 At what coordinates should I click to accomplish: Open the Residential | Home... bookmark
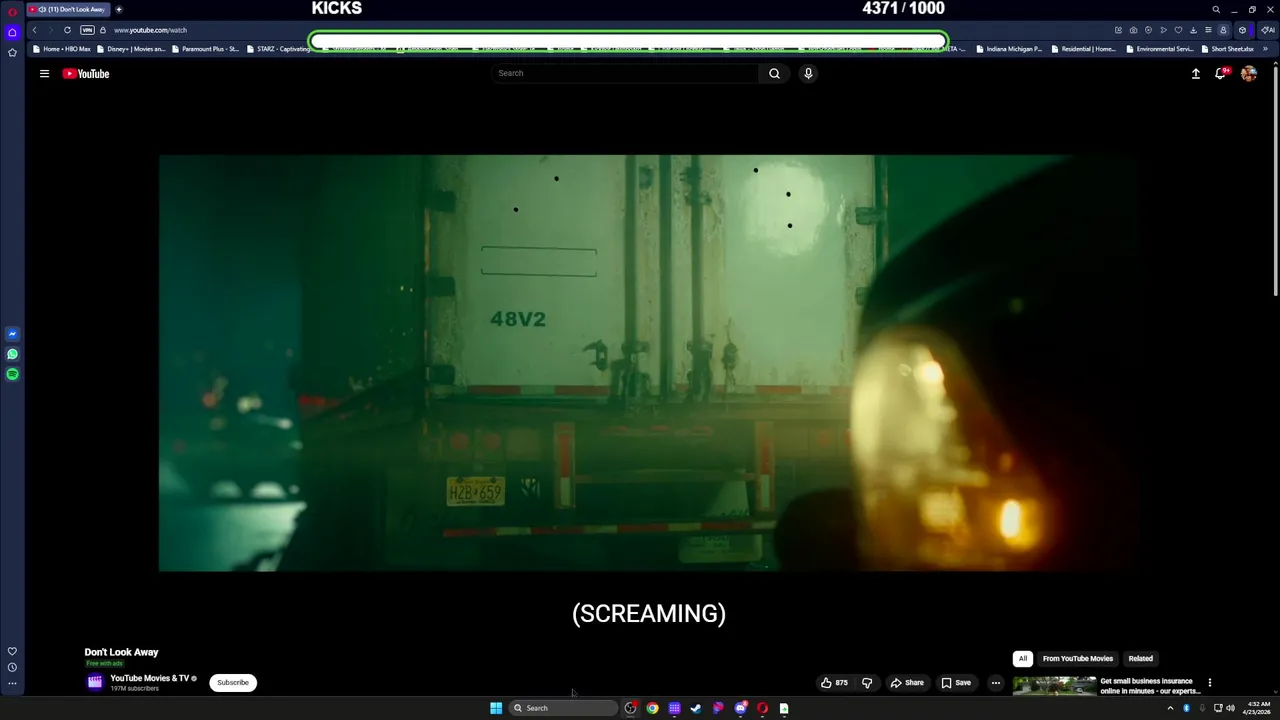pos(1084,49)
